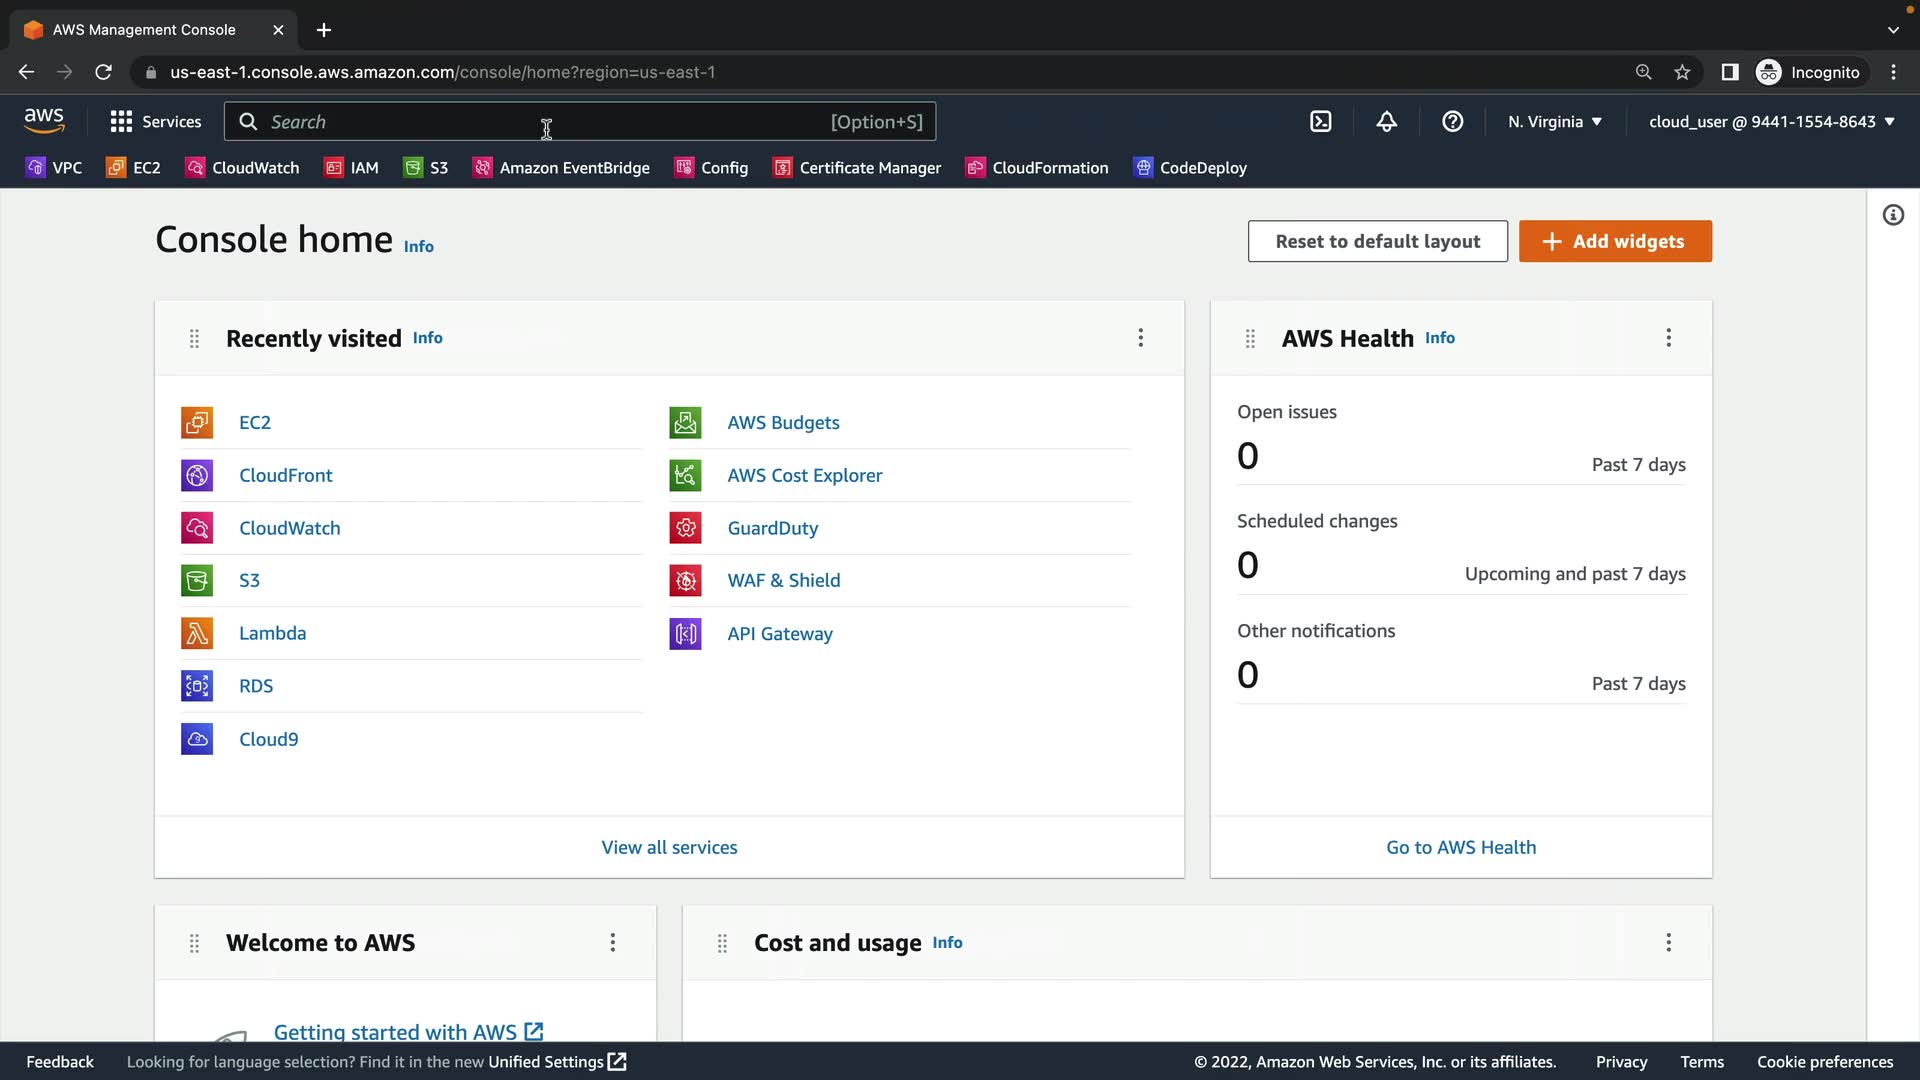Open AWS Health widget options menu
1920x1080 pixels.
pyautogui.click(x=1668, y=338)
